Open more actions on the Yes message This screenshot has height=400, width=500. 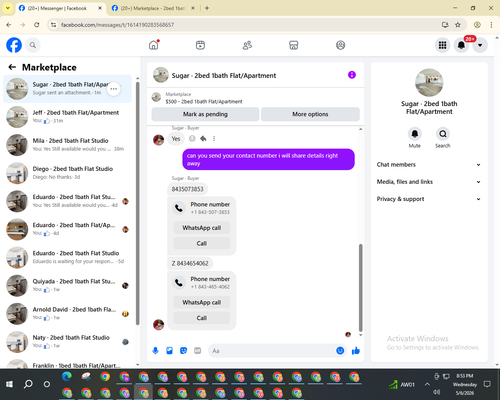coord(214,138)
